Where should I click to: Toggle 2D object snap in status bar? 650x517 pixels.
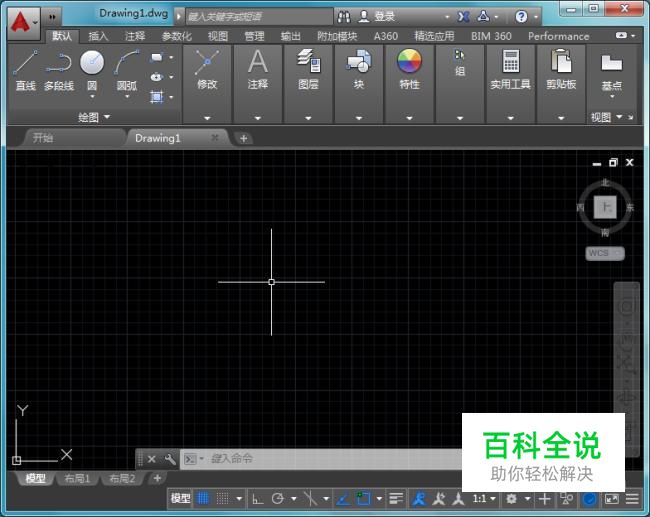pos(363,499)
